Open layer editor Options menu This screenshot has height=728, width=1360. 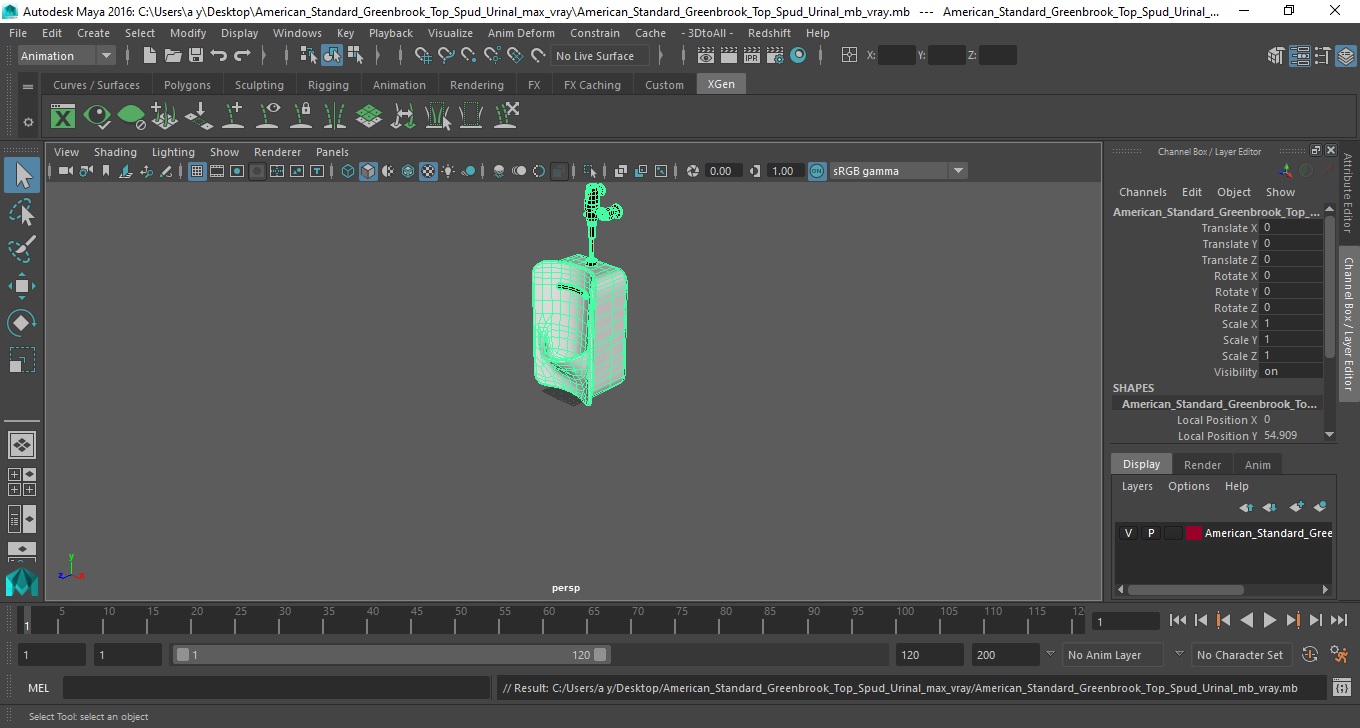point(1189,486)
